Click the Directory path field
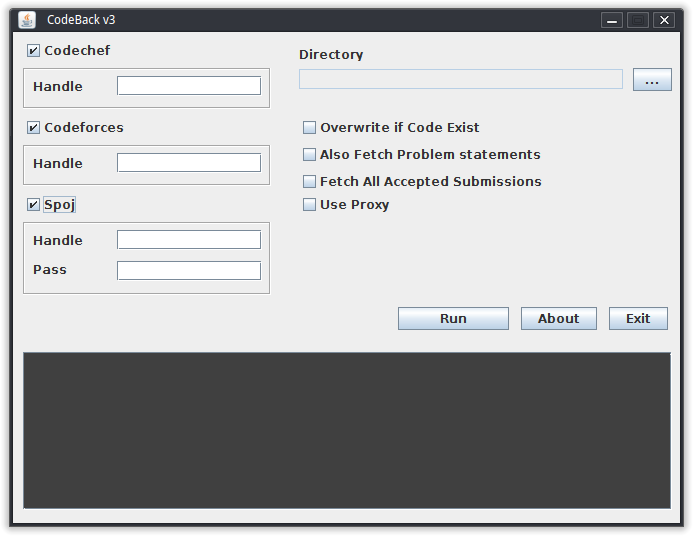The height and width of the screenshot is (536, 693). point(461,79)
